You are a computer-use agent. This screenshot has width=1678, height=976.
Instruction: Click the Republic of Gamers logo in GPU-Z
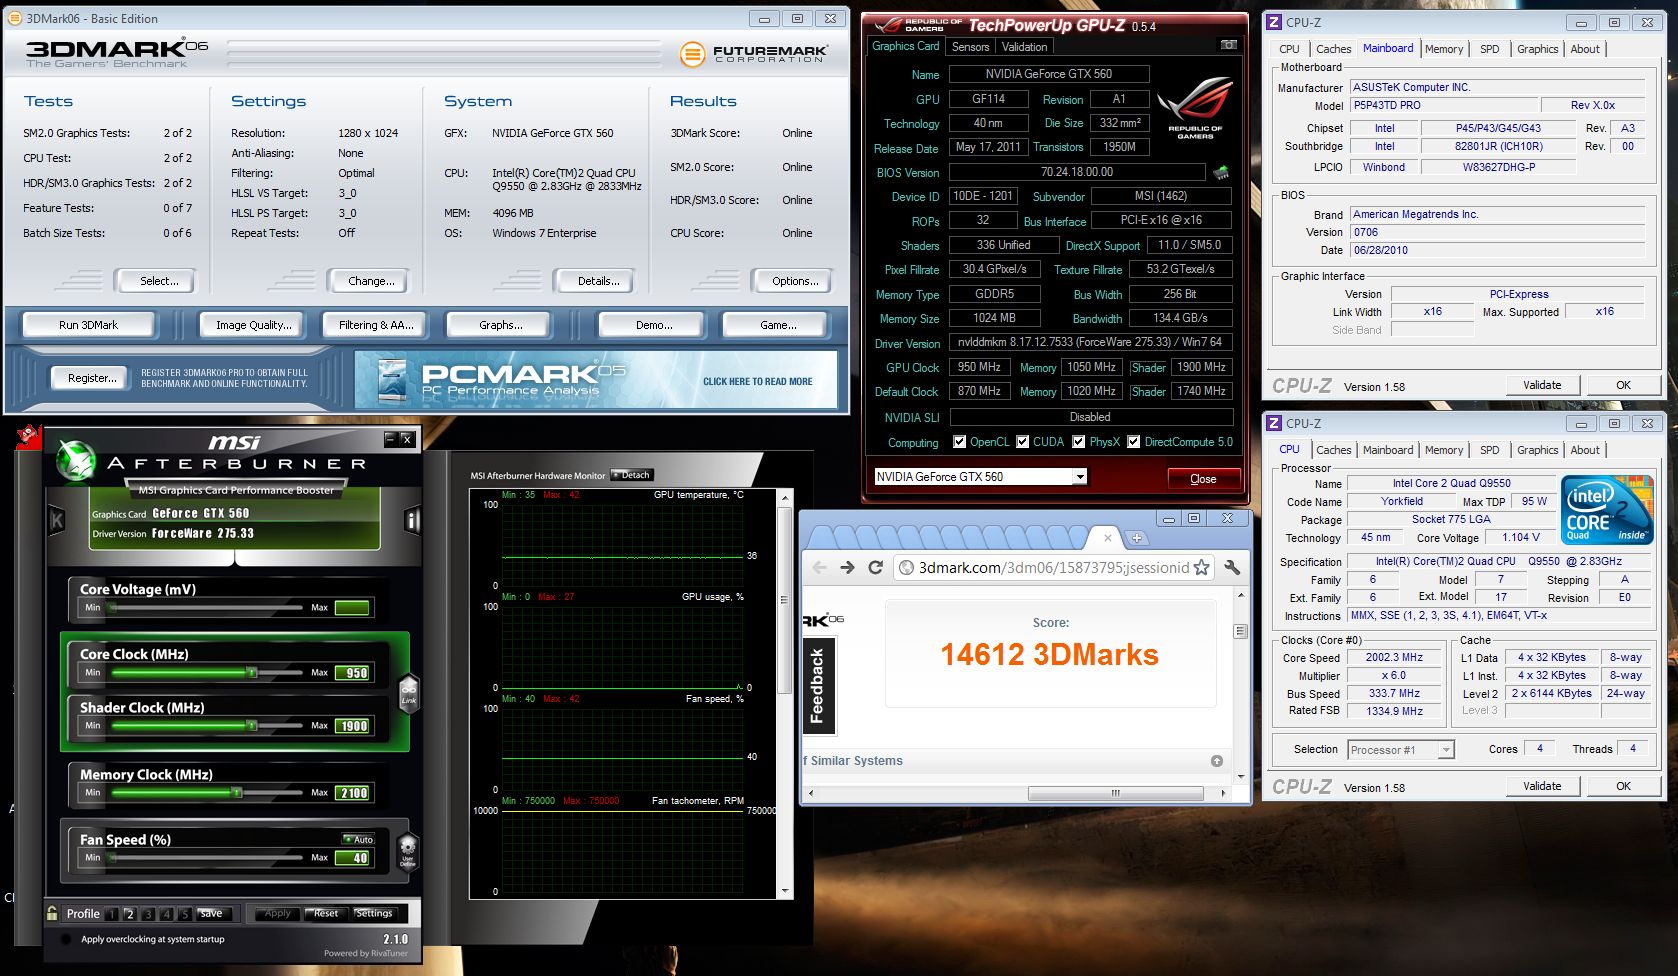(1195, 108)
